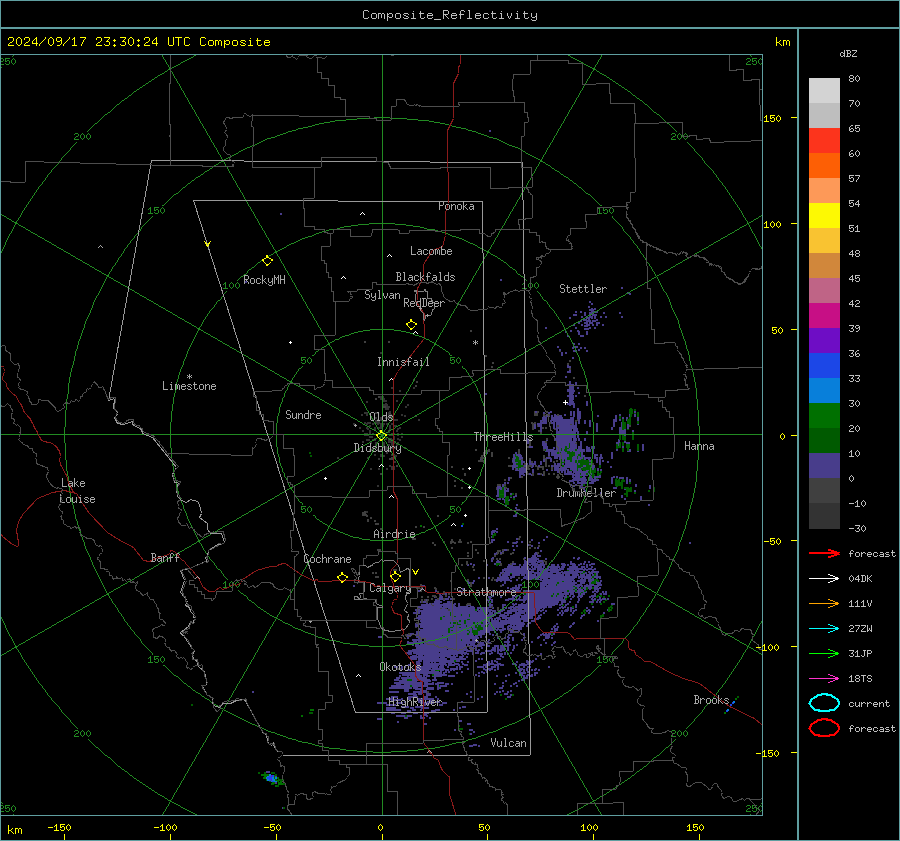Click the Lake Louise label

click(x=77, y=491)
